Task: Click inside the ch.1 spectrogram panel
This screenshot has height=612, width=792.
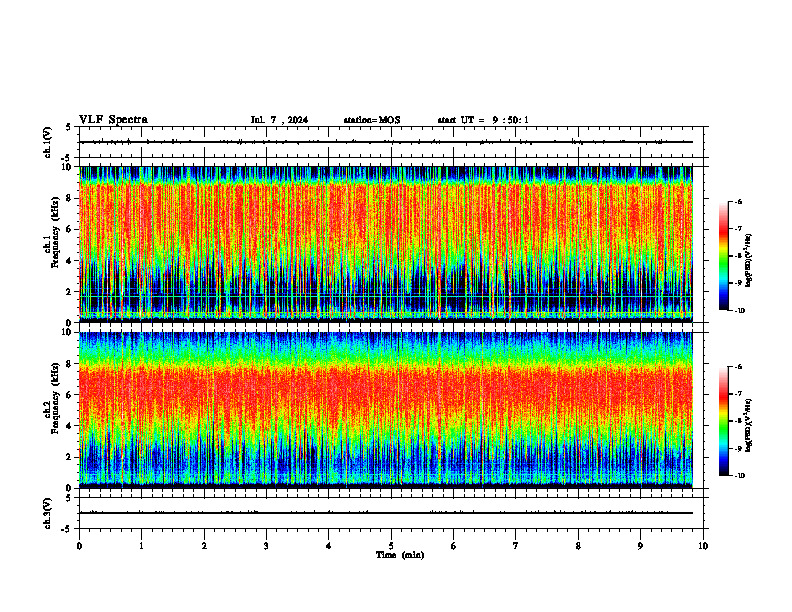Action: (x=386, y=244)
